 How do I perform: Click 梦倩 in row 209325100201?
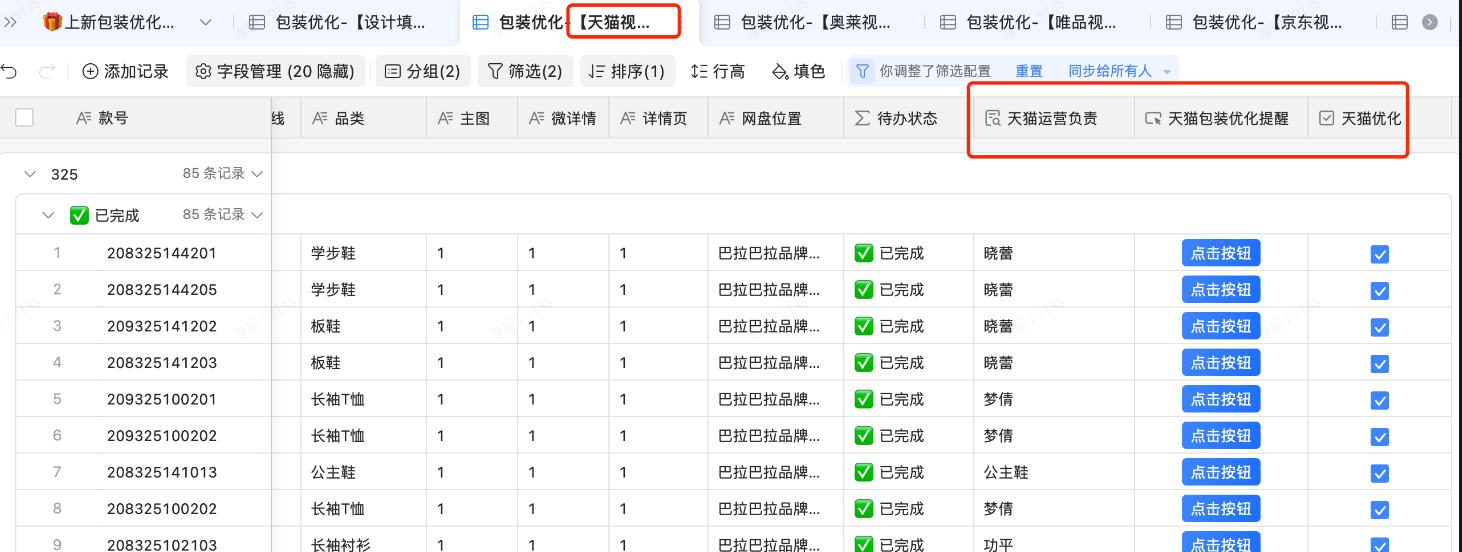pyautogui.click(x=999, y=399)
